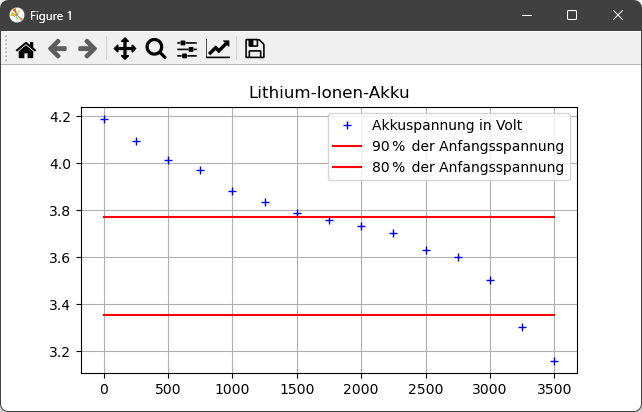Reset the plot to original view with Home
Viewport: 642px width, 412px height.
pyautogui.click(x=26, y=49)
